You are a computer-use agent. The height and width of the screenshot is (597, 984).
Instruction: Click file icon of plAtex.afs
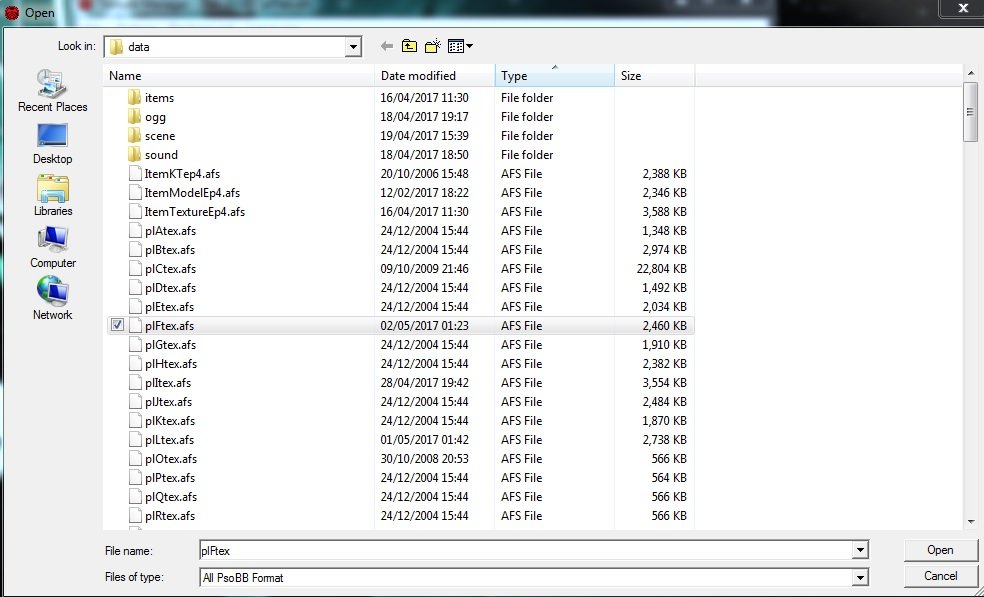pos(135,230)
